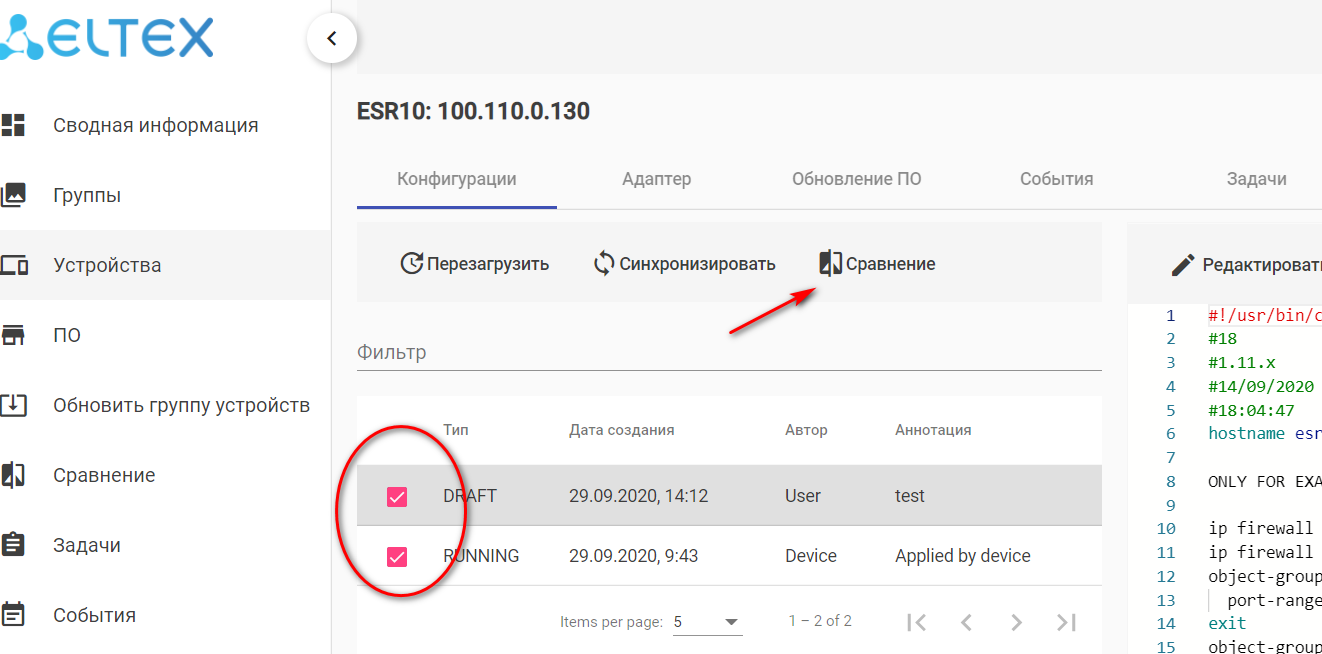Screen dimensions: 1322x654
Task: Click the Обновить группу устройств download icon
Action: click(13, 405)
